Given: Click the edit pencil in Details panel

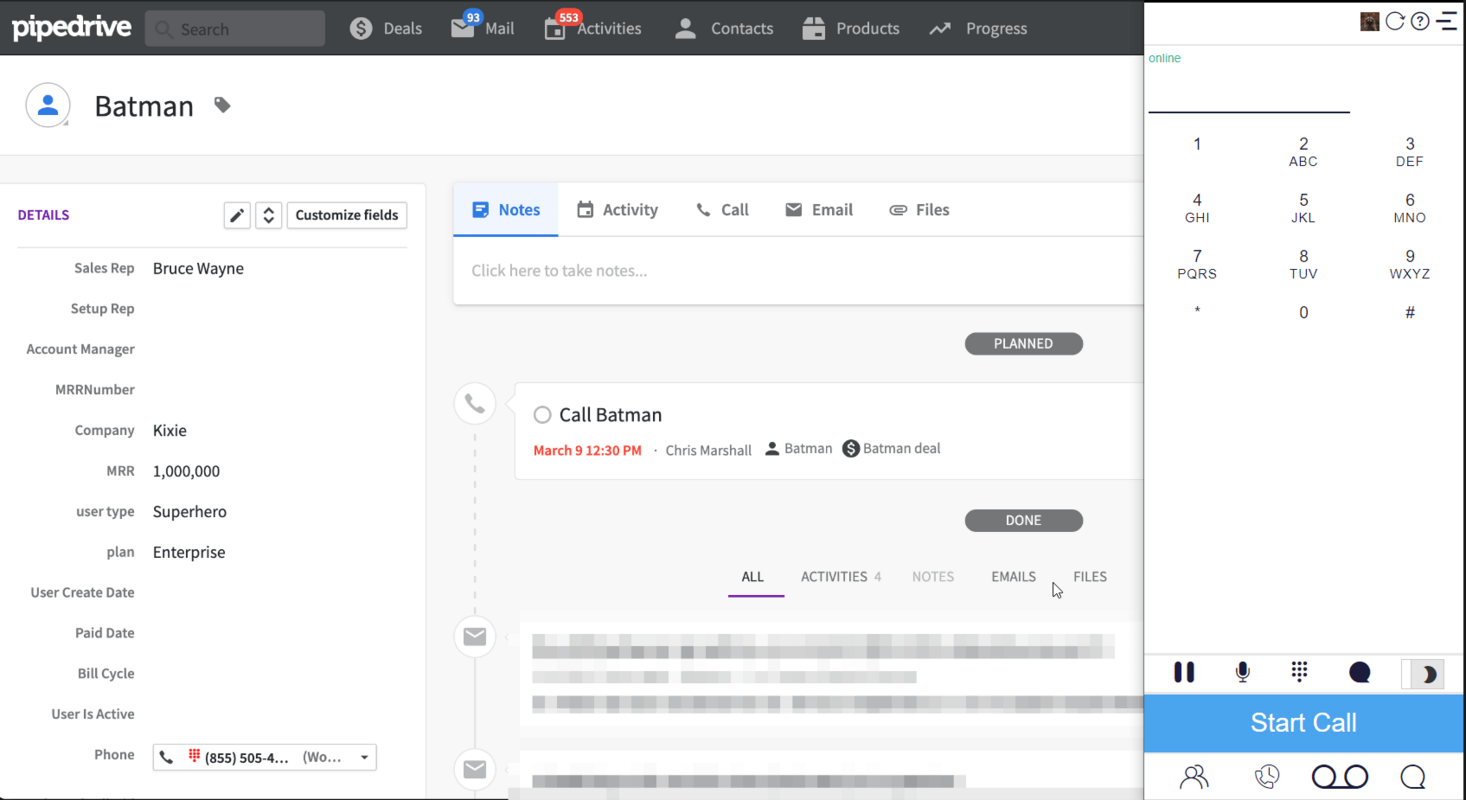Looking at the screenshot, I should pyautogui.click(x=237, y=215).
